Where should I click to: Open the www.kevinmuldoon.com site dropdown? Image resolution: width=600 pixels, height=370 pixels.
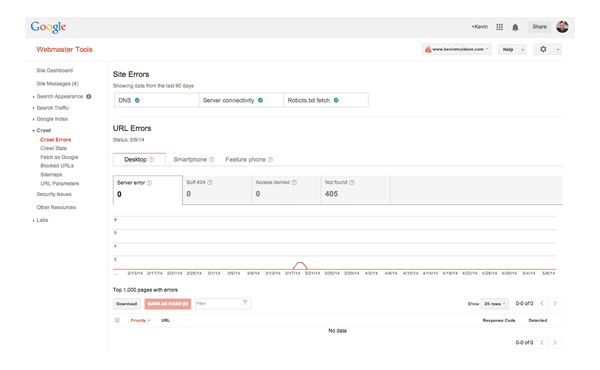click(x=457, y=49)
